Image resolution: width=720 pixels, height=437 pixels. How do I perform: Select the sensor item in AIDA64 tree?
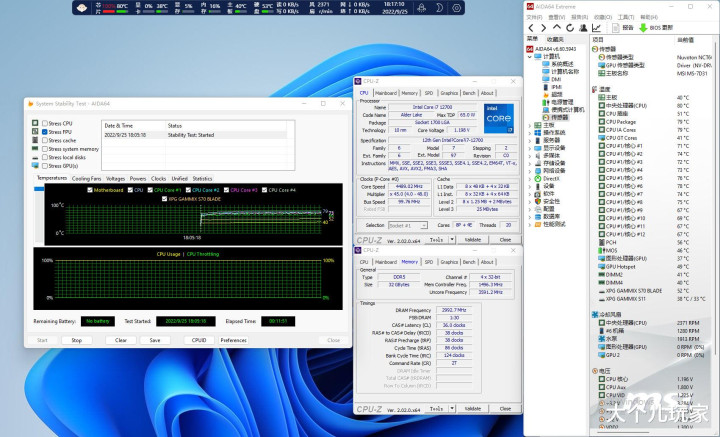coord(559,118)
